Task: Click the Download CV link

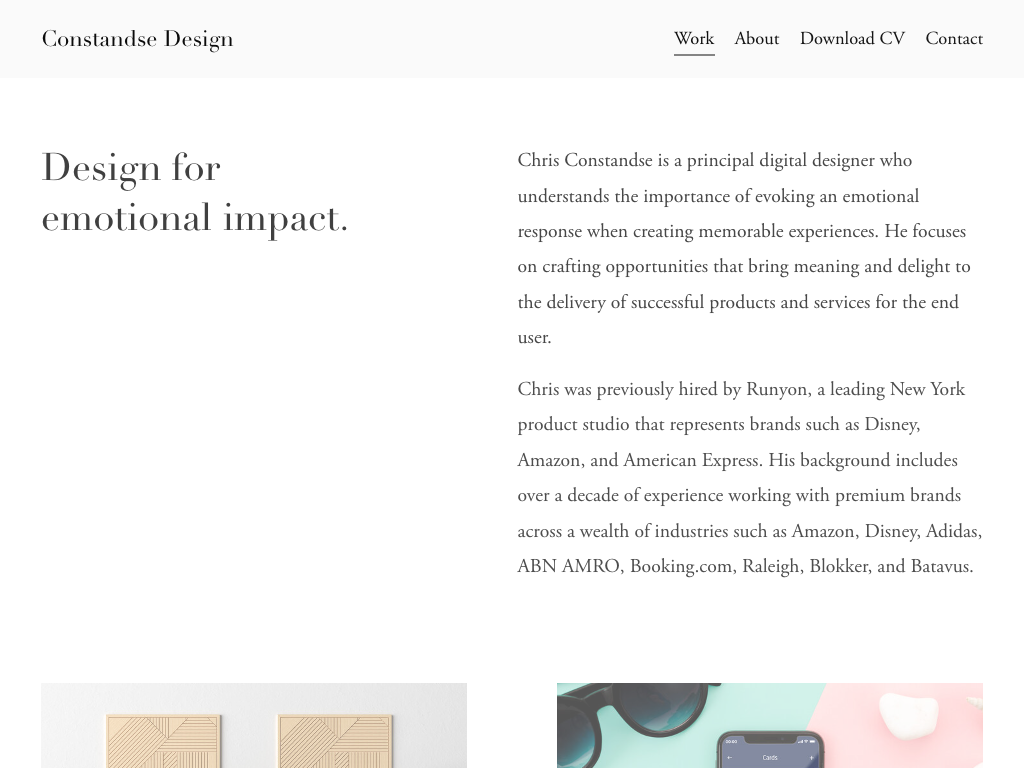Action: [x=852, y=39]
